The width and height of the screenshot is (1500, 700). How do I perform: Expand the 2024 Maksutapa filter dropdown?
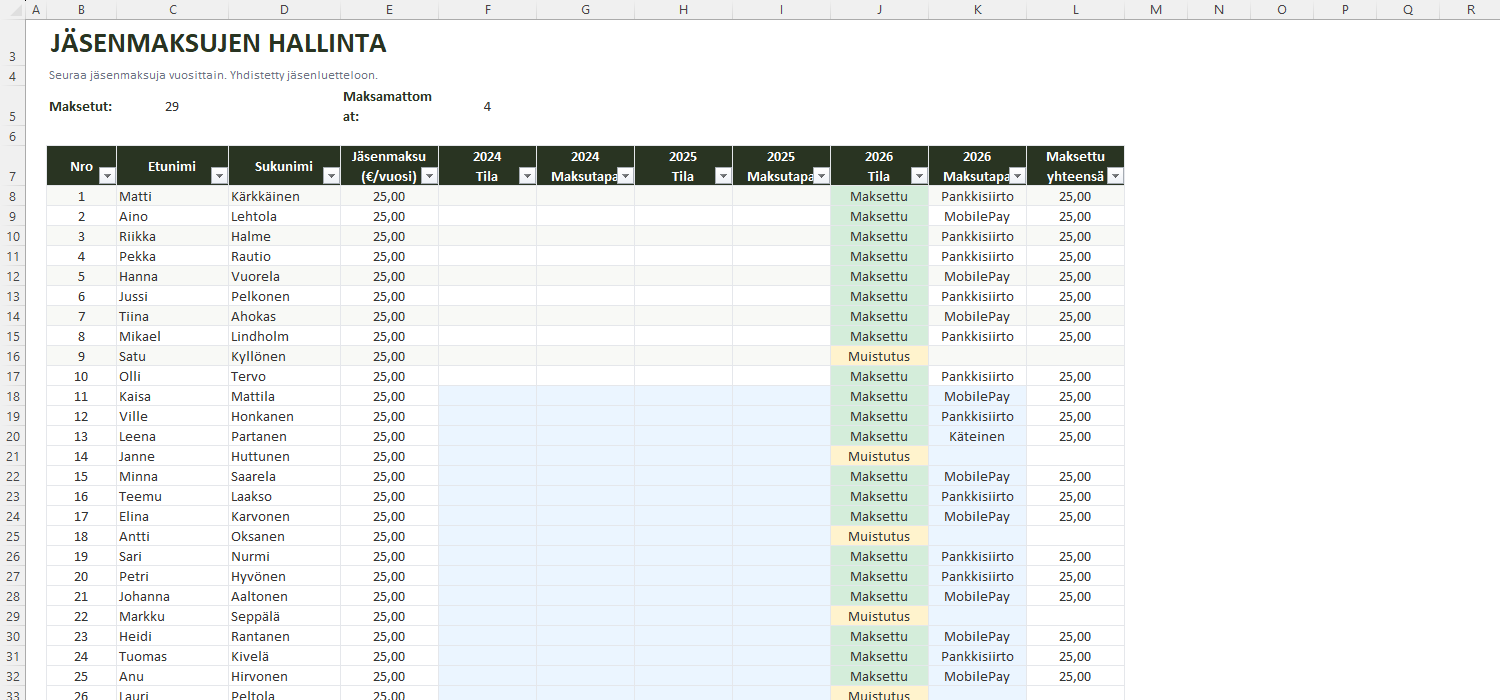625,176
